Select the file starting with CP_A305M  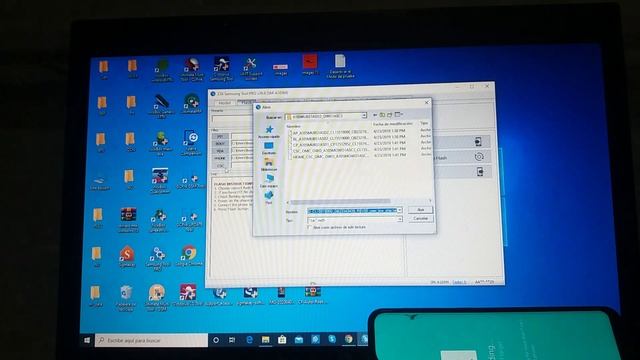pyautogui.click(x=330, y=144)
